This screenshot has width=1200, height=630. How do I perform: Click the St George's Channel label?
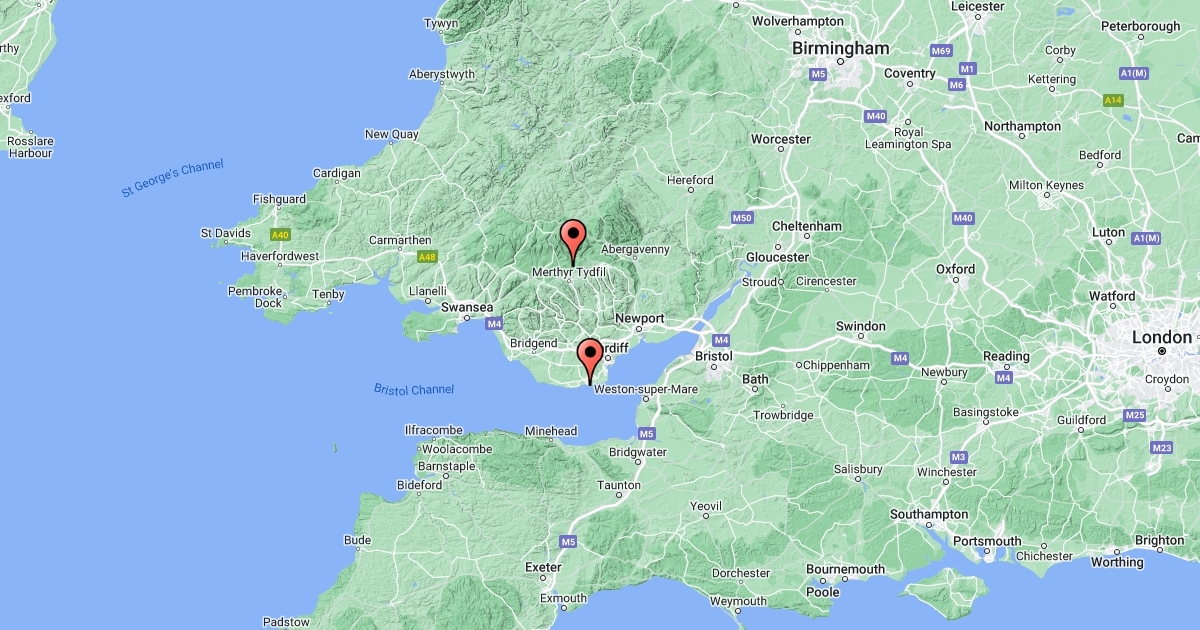[173, 178]
